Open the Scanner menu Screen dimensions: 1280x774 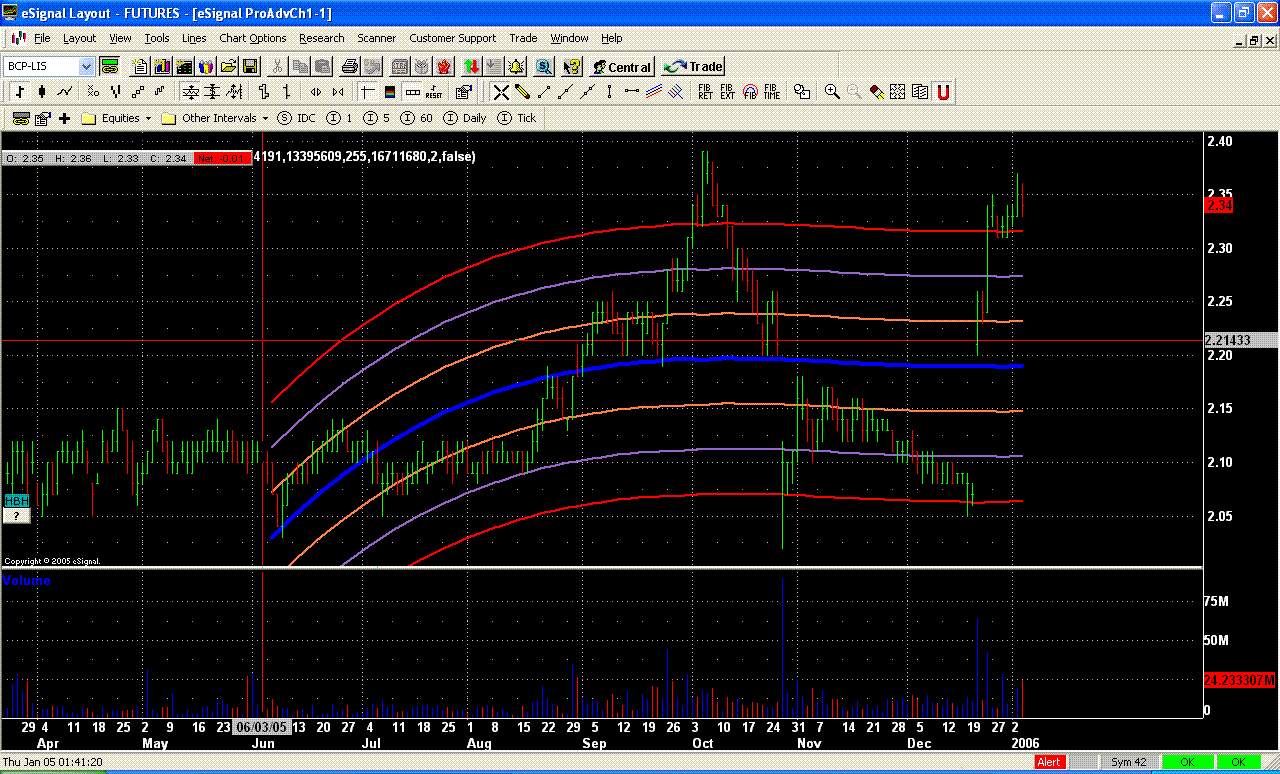[x=377, y=38]
